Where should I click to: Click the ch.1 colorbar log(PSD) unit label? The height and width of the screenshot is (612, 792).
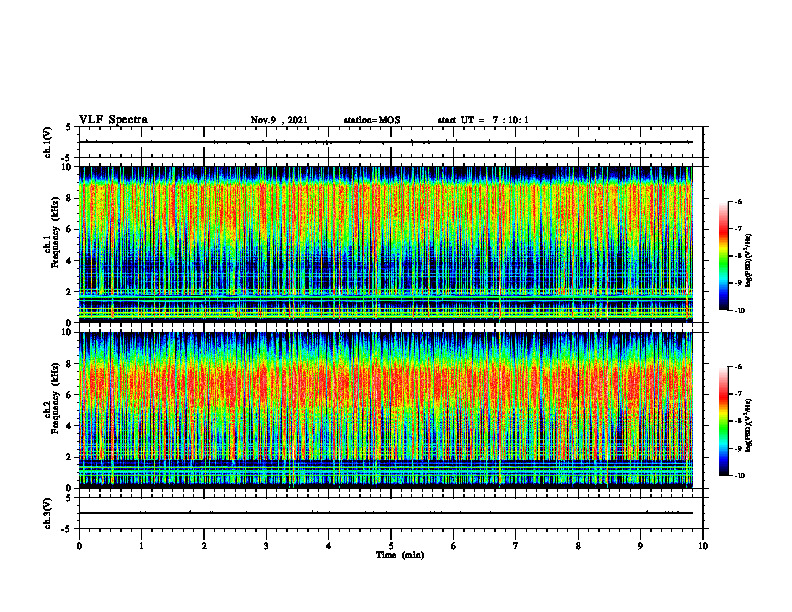749,261
